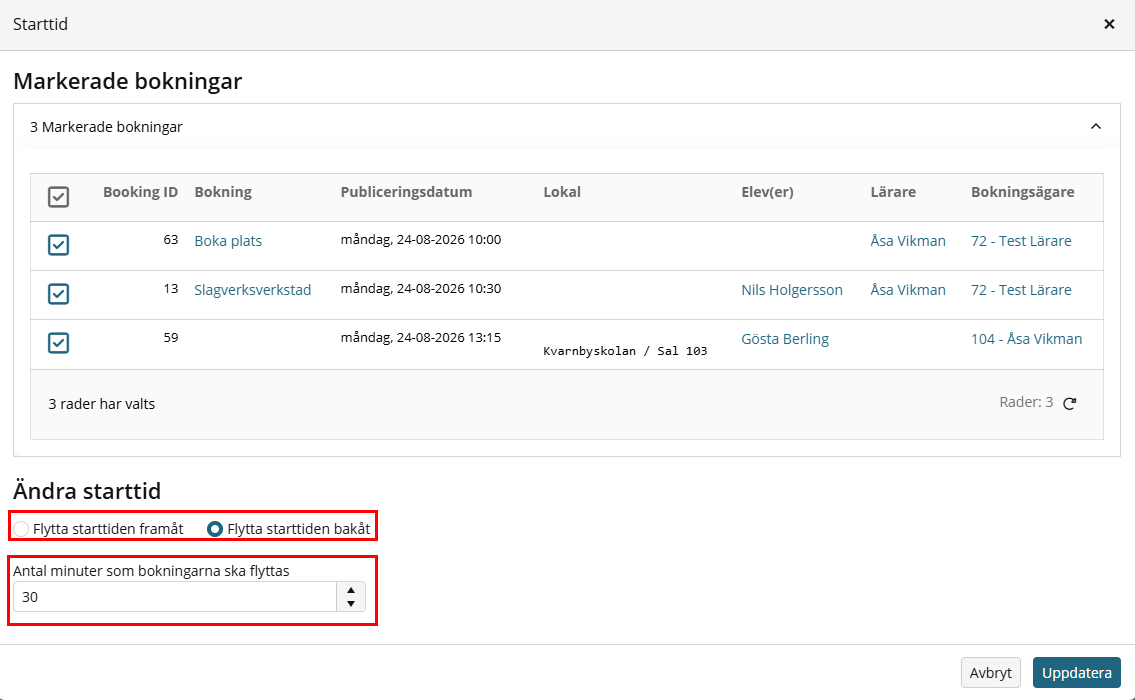This screenshot has height=700, width=1135.
Task: Click the Avbryt button
Action: 990,672
